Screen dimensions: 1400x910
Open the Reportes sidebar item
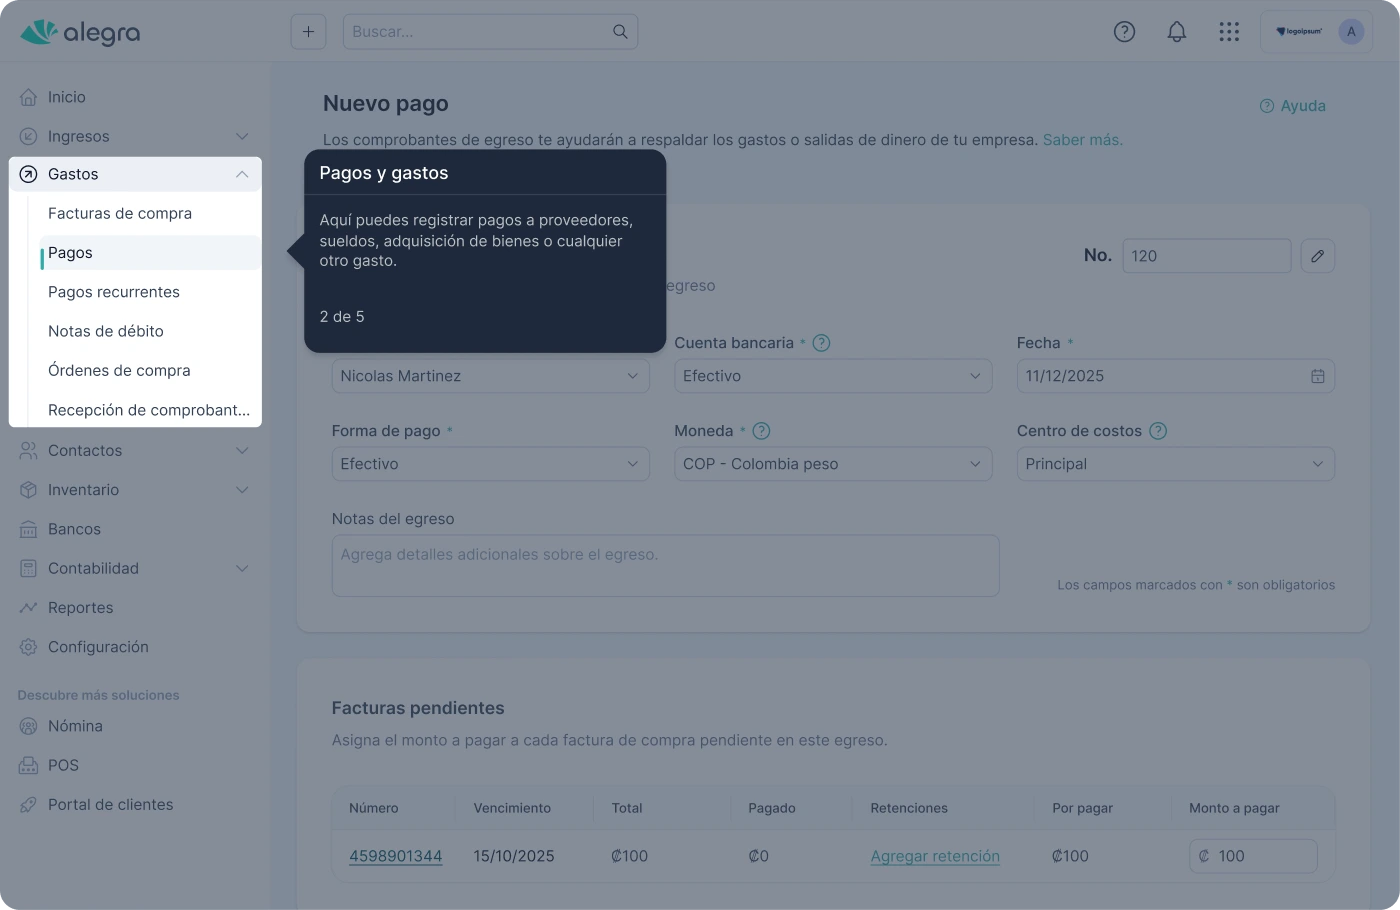80,608
